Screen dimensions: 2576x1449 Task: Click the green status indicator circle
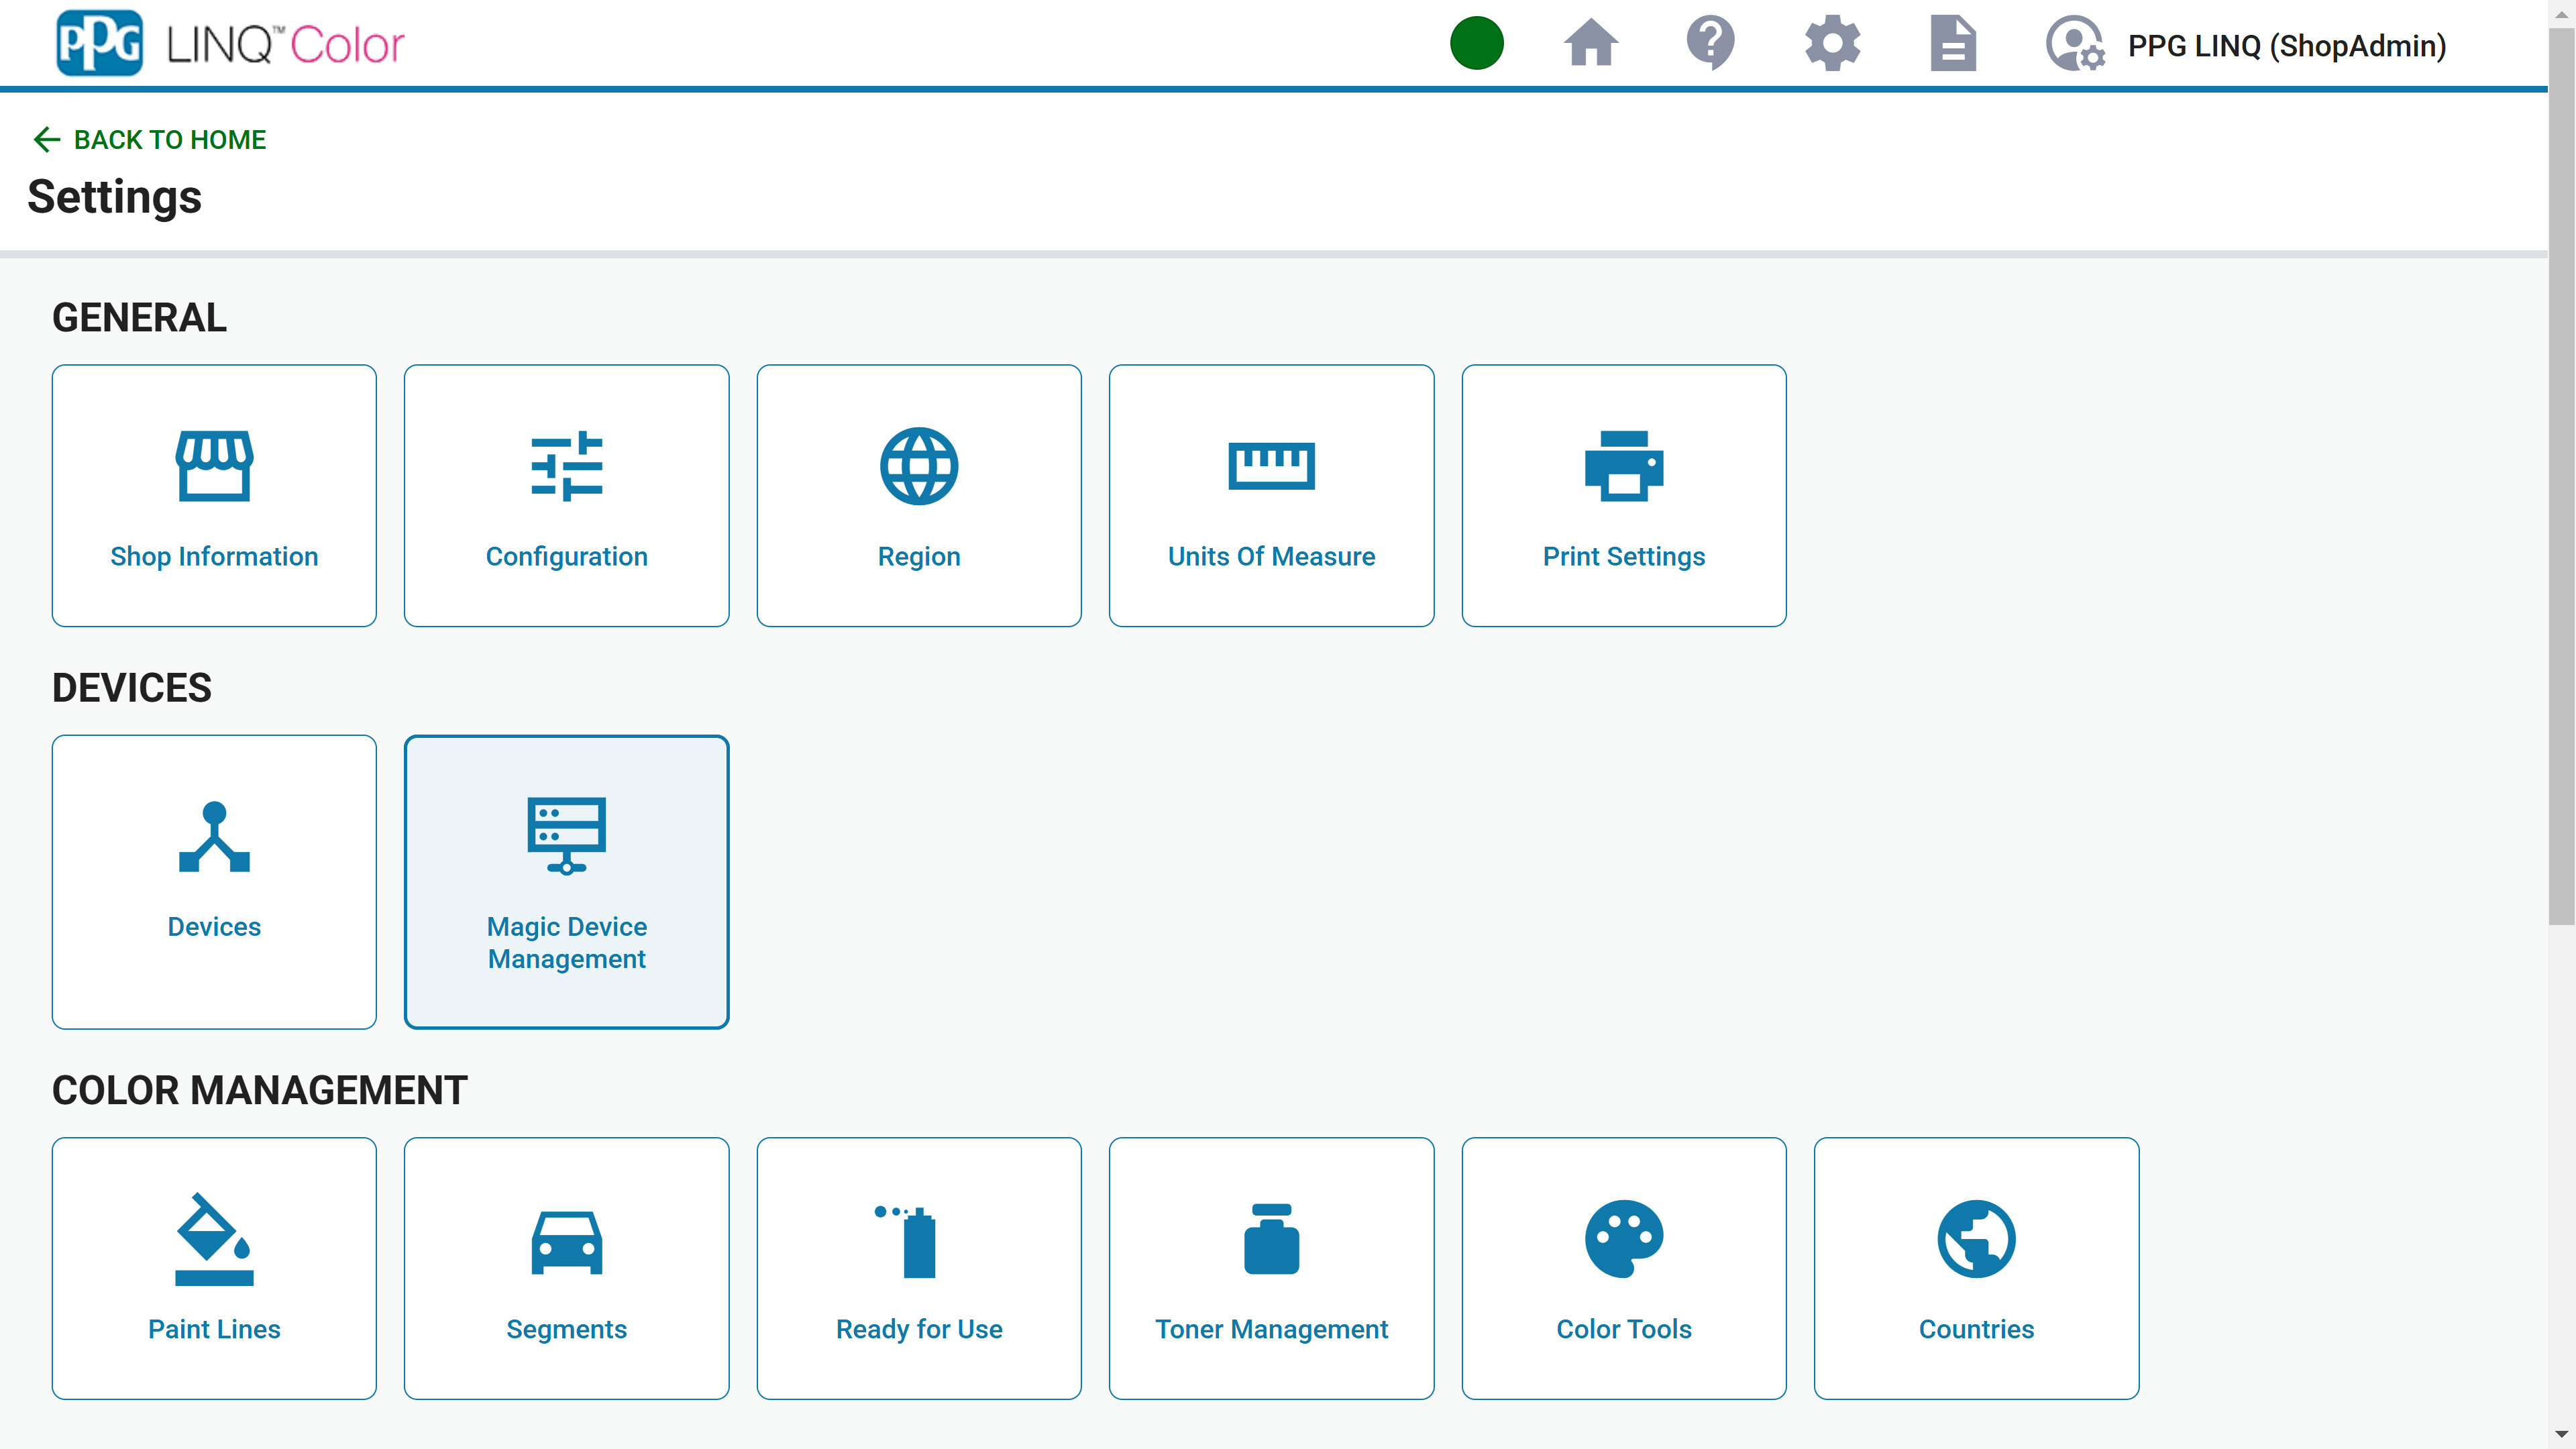pos(1476,44)
